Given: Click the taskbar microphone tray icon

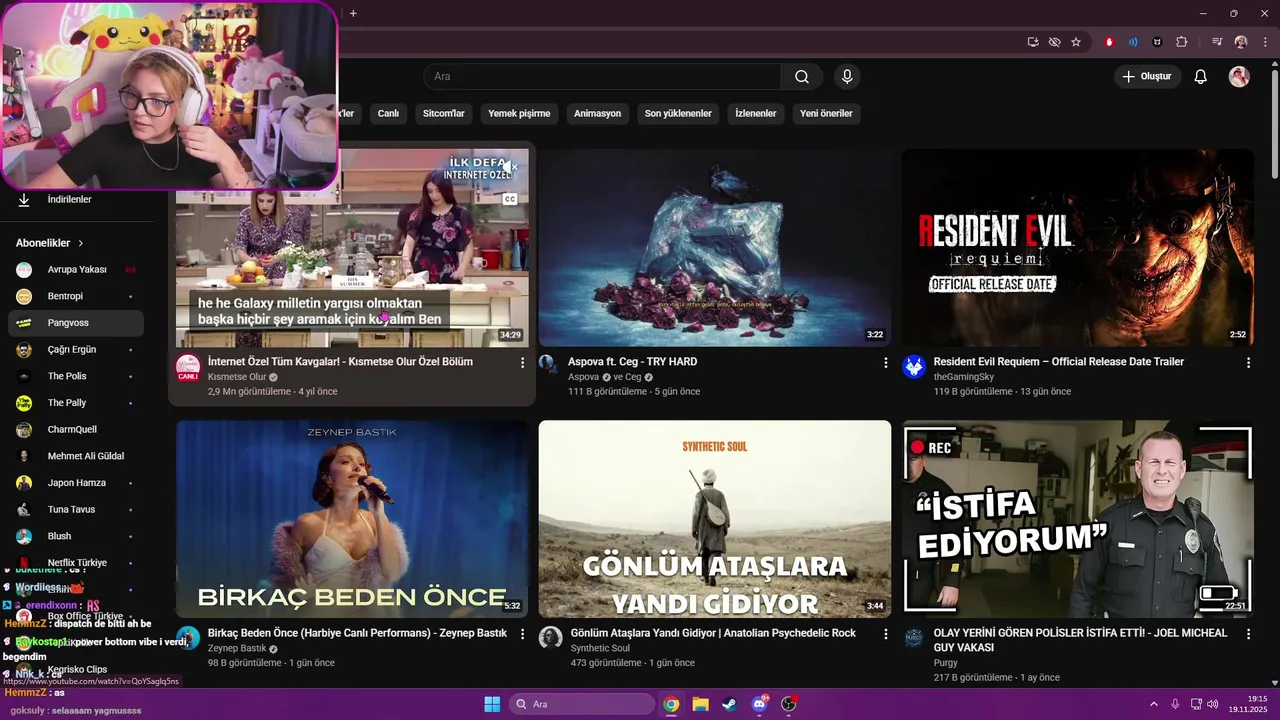Looking at the screenshot, I should point(1175,704).
